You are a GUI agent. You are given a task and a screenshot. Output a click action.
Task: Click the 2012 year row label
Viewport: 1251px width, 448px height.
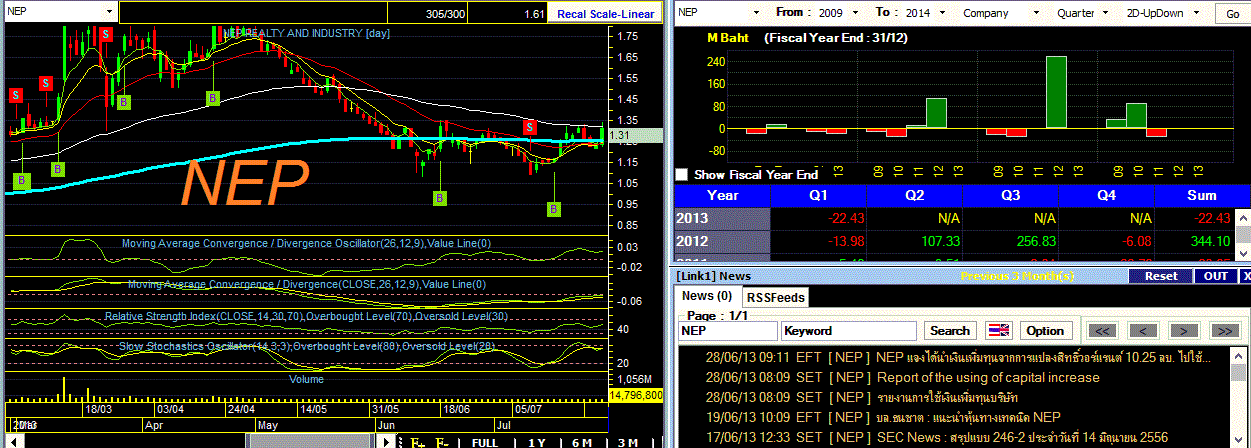click(x=722, y=241)
